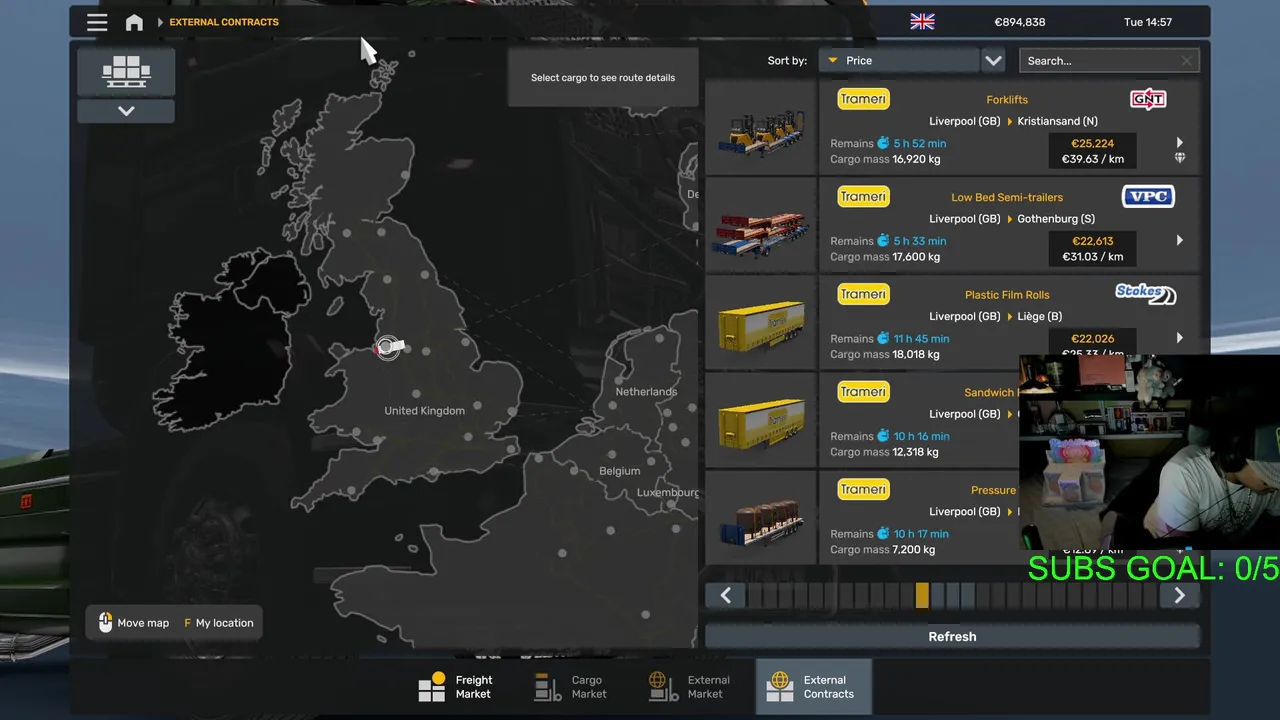Image resolution: width=1280 pixels, height=720 pixels.
Task: Switch to External Market tab
Action: [x=689, y=687]
